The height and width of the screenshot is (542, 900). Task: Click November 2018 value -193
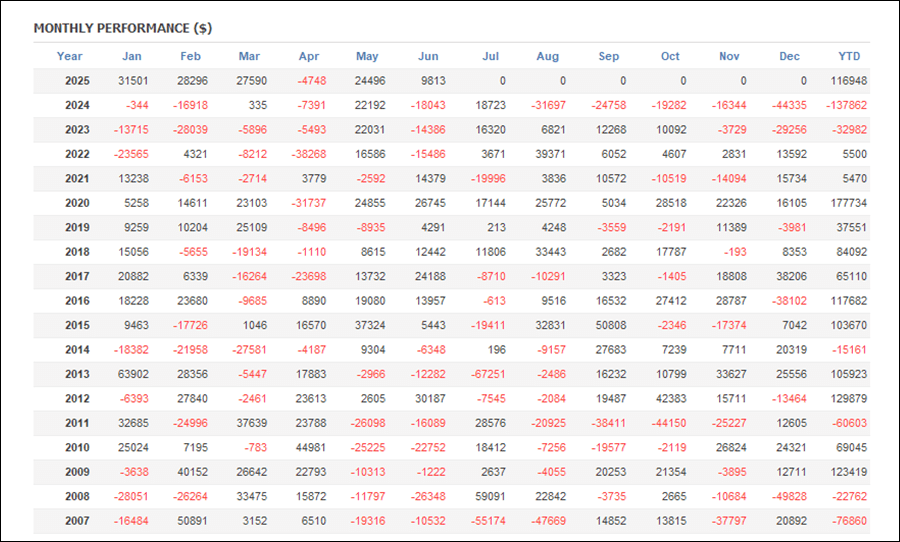coord(734,252)
